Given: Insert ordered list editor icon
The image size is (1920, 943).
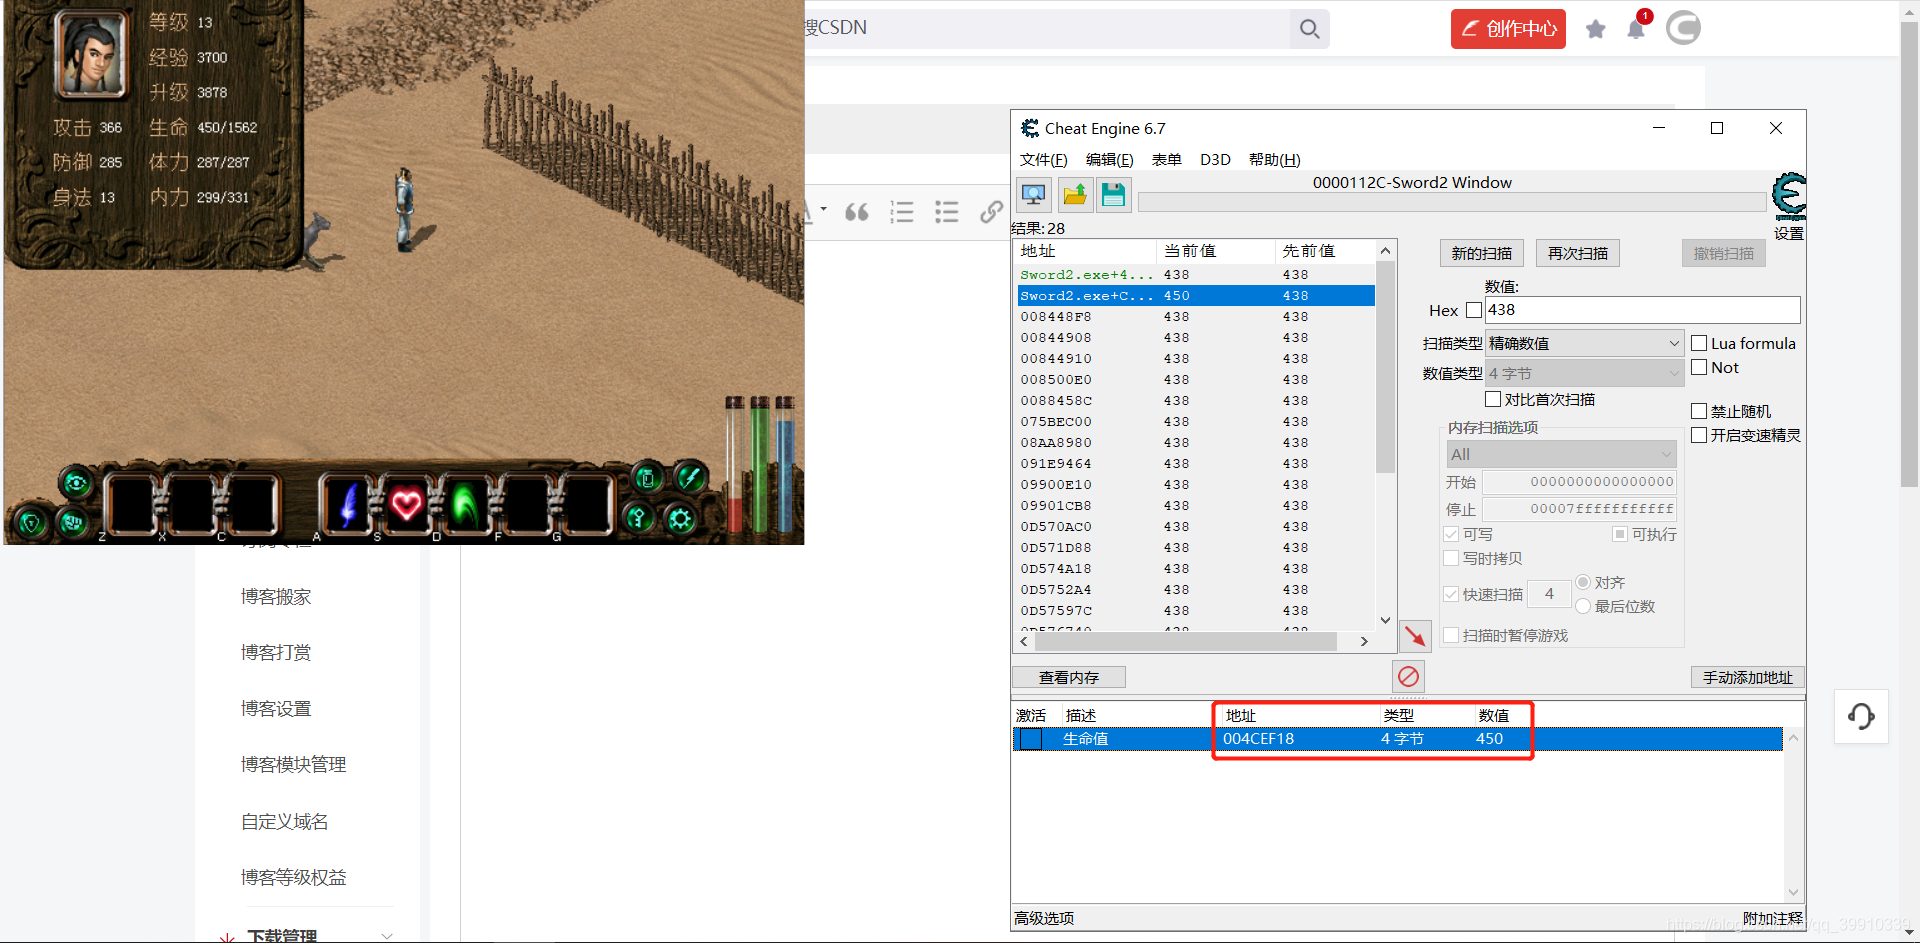Looking at the screenshot, I should click(x=902, y=212).
